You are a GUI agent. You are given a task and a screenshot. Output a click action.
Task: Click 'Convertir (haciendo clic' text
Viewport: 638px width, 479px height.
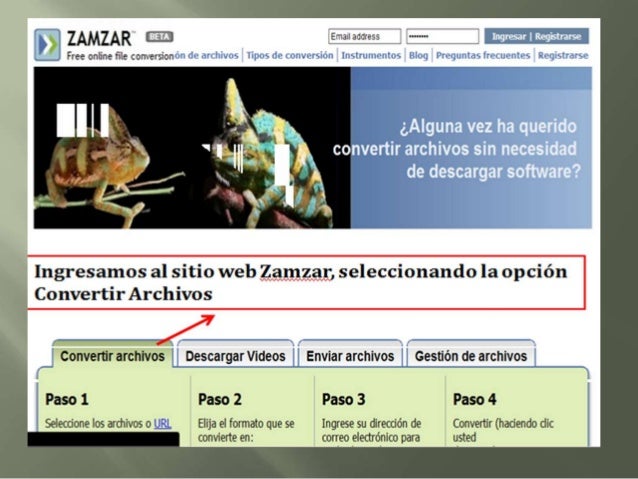pyautogui.click(x=503, y=424)
